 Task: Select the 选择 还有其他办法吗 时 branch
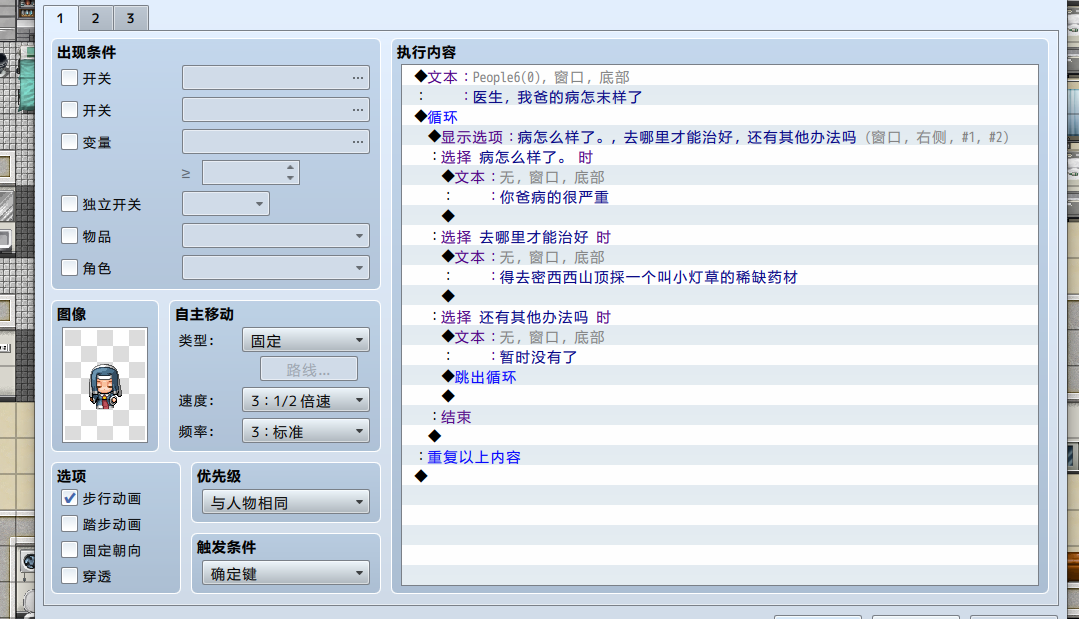(720, 316)
